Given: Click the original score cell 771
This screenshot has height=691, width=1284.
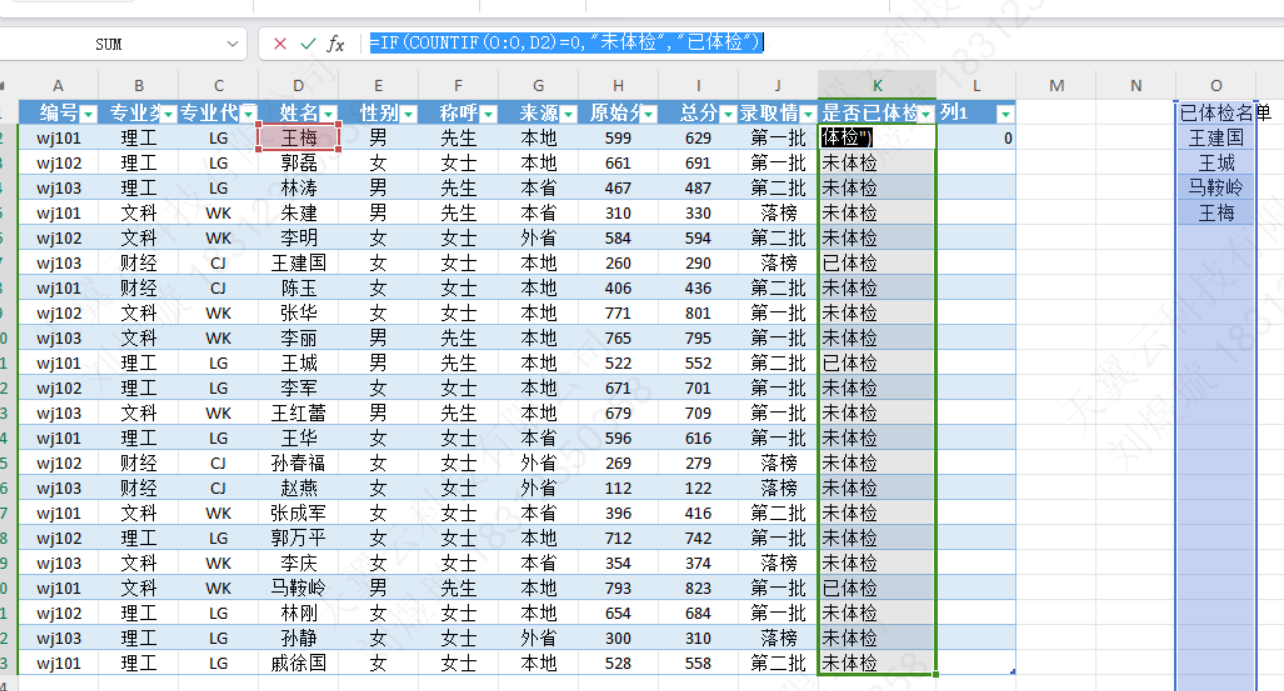Looking at the screenshot, I should [618, 313].
